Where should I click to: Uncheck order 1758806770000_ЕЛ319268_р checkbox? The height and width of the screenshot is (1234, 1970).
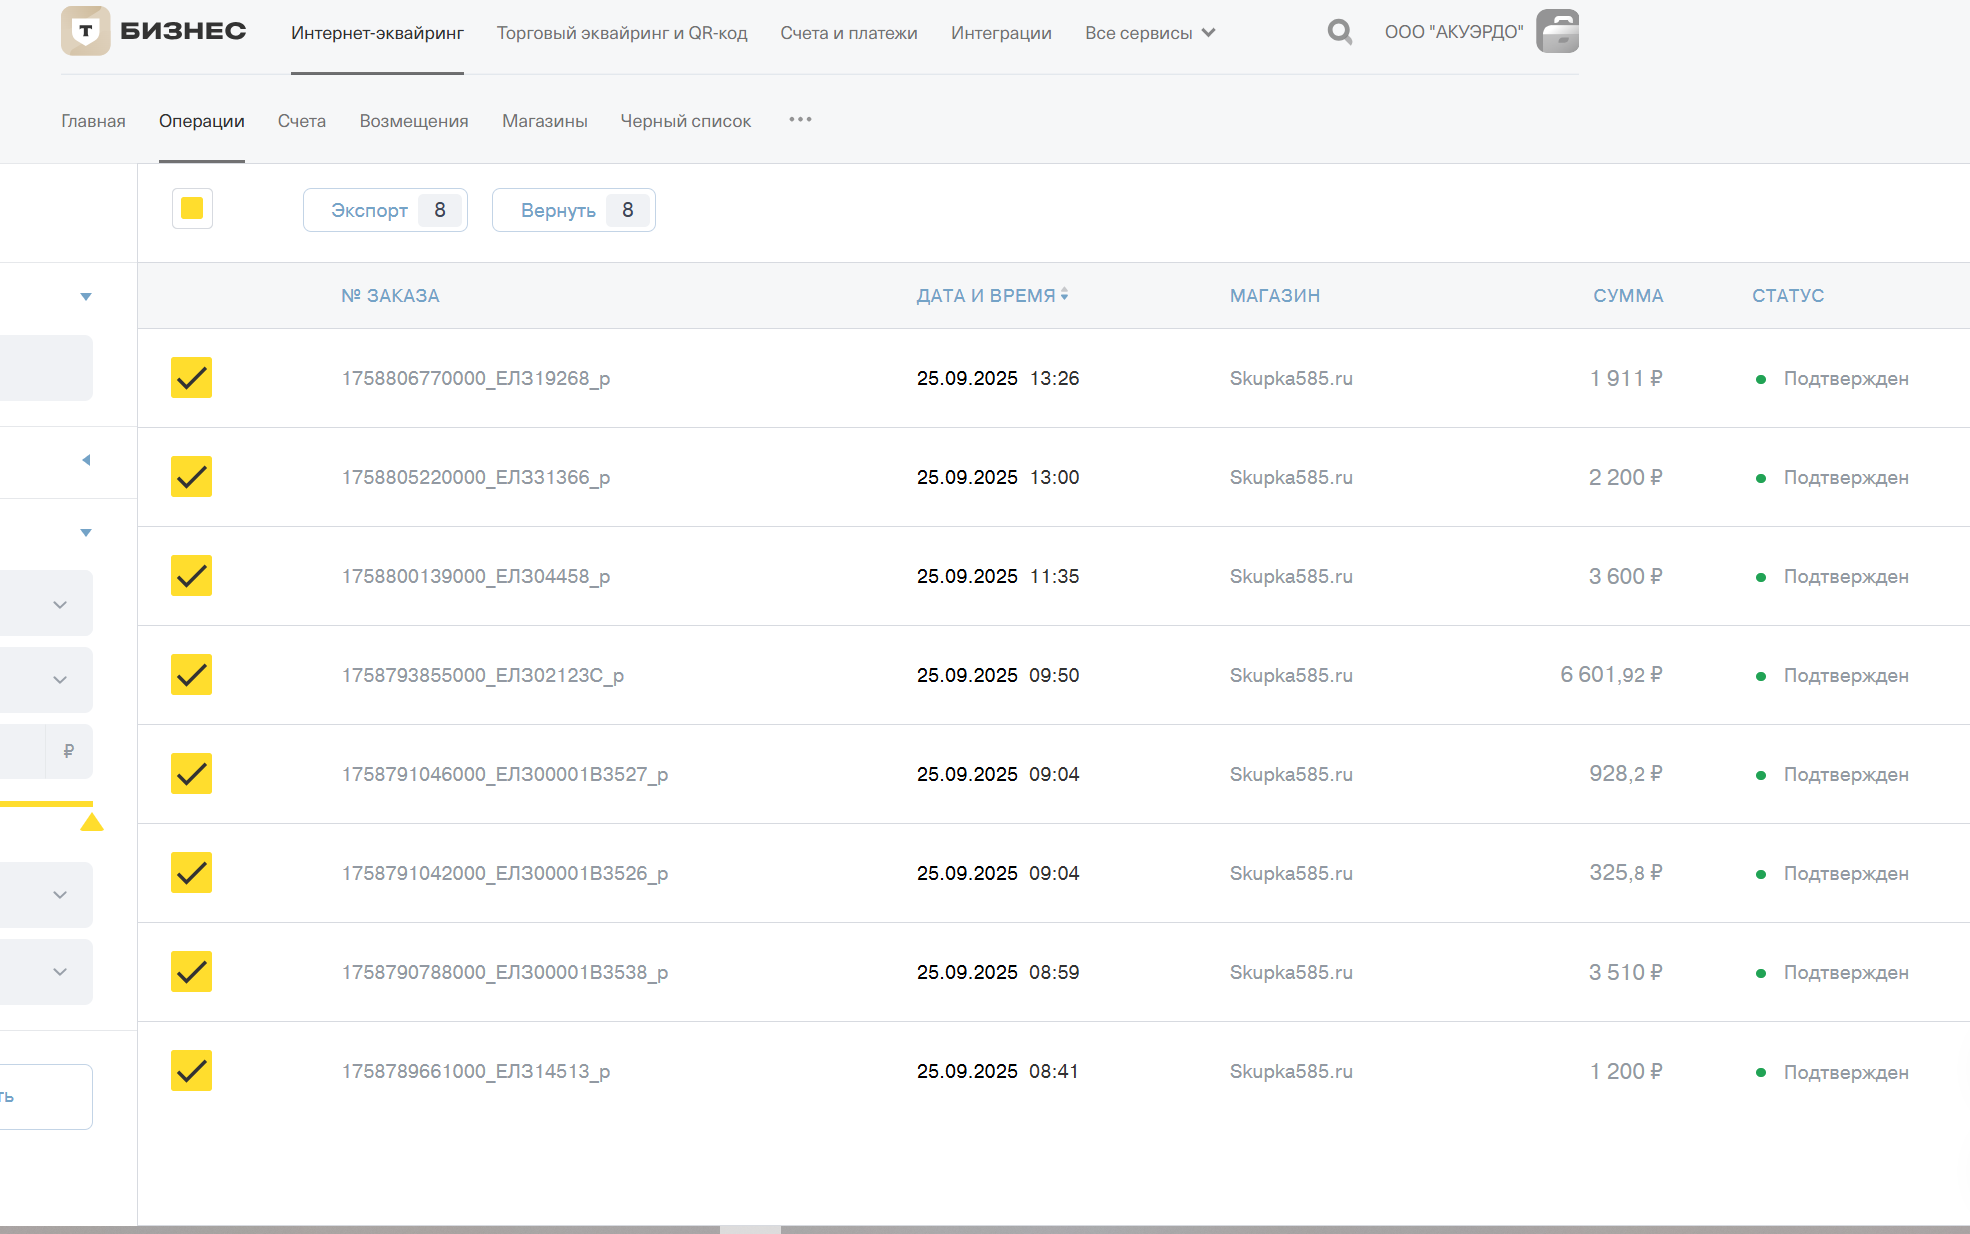191,378
